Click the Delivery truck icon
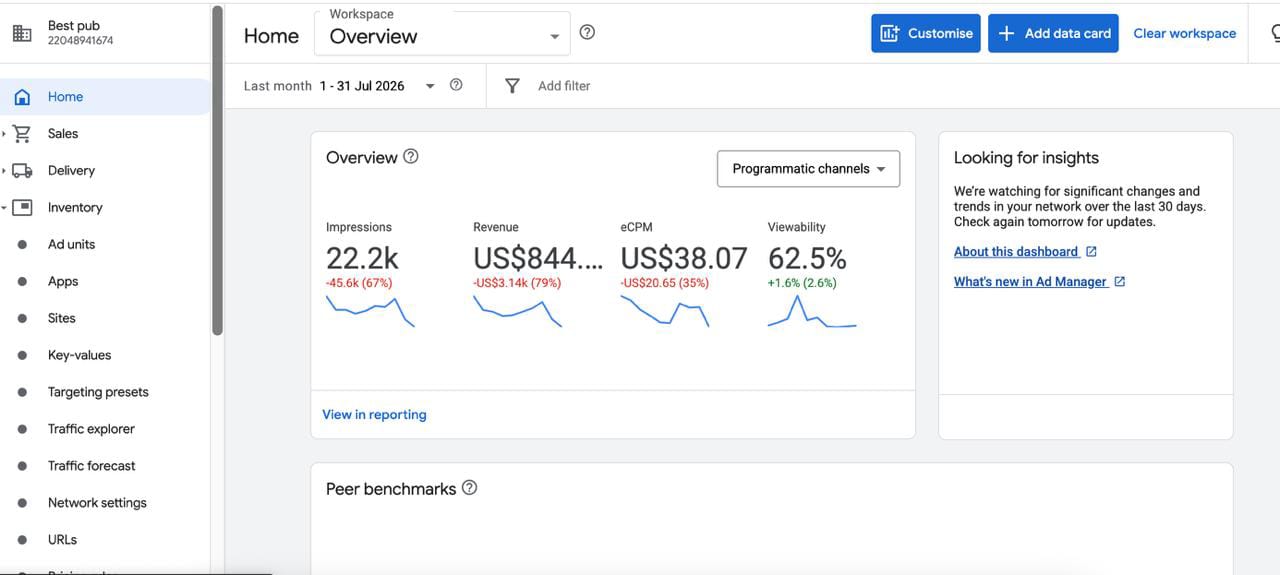 point(22,170)
